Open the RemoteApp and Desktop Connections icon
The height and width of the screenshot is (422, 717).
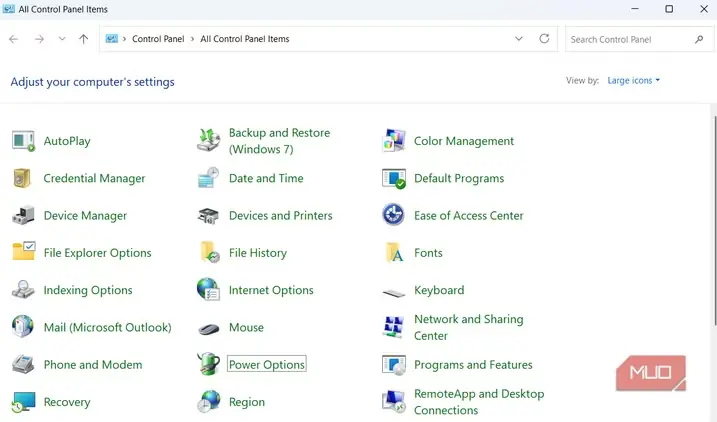pyautogui.click(x=394, y=401)
